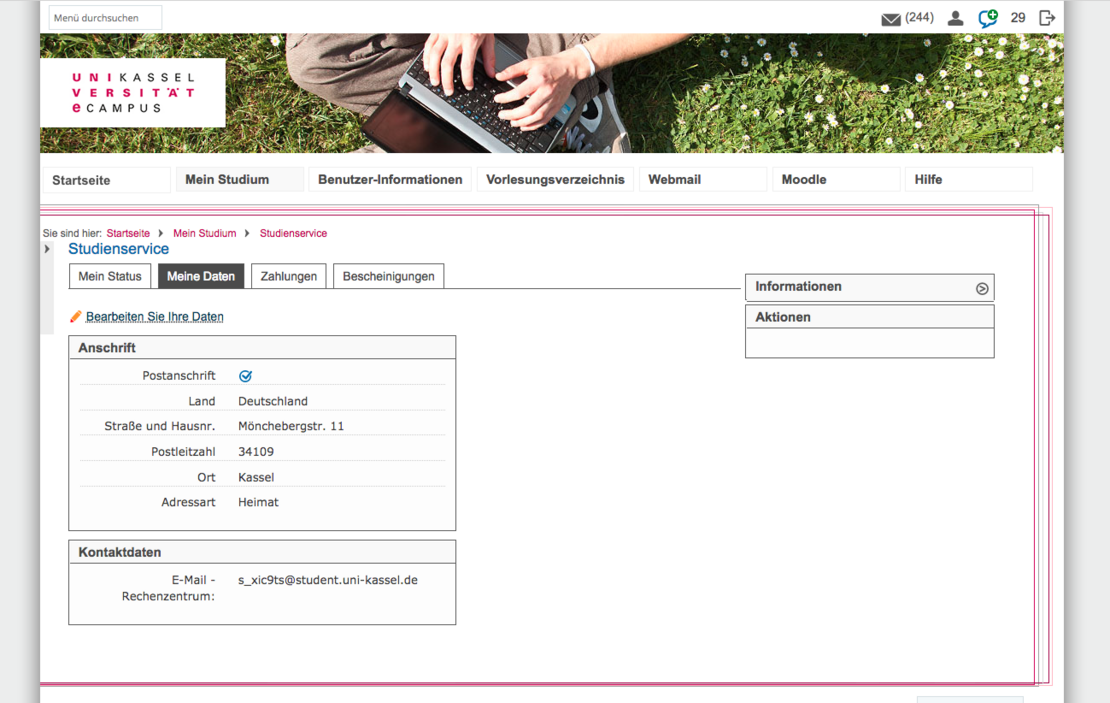
Task: Open the chat bubble icon
Action: [x=988, y=18]
